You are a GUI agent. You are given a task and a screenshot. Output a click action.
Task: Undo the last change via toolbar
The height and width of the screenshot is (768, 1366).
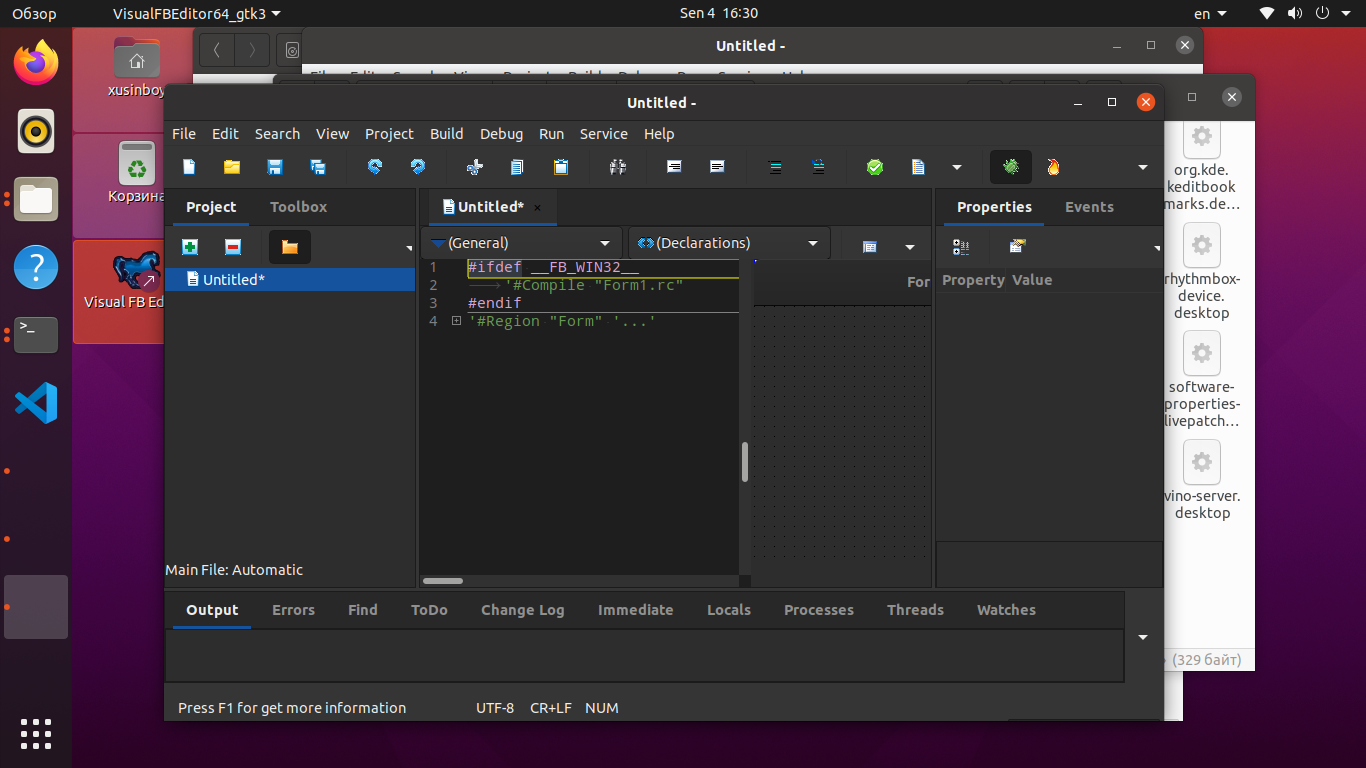(x=374, y=167)
